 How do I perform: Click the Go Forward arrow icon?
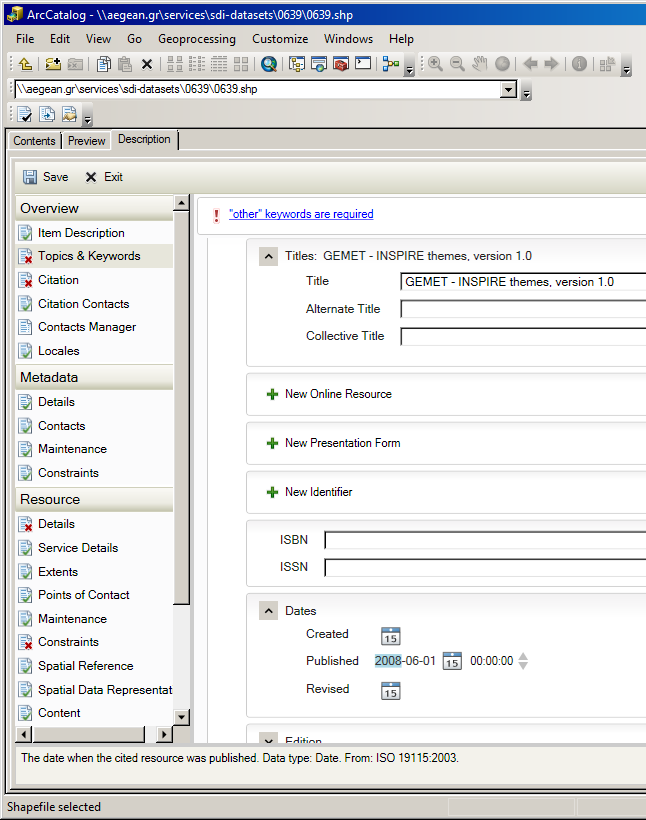point(551,64)
